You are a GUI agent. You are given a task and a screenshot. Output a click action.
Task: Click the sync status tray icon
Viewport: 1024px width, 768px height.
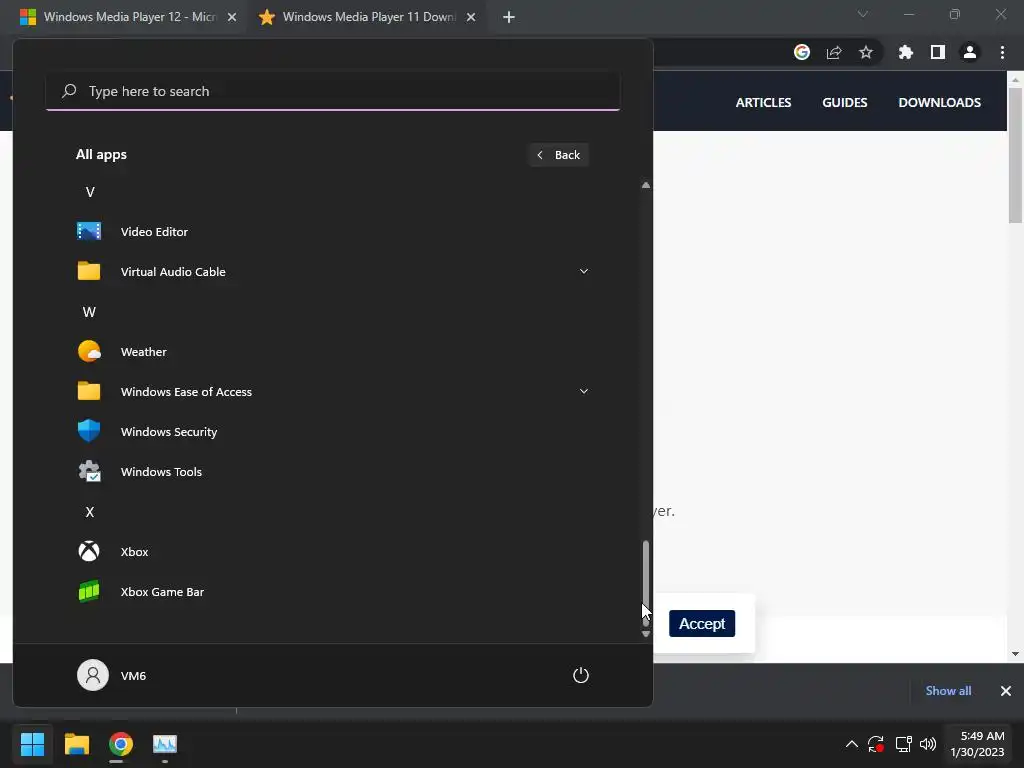tap(876, 744)
